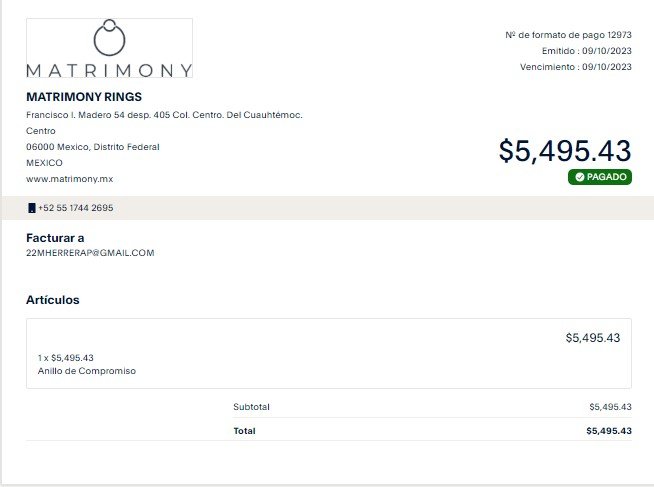Click the Artículos section heading
The width and height of the screenshot is (654, 487).
pos(53,300)
